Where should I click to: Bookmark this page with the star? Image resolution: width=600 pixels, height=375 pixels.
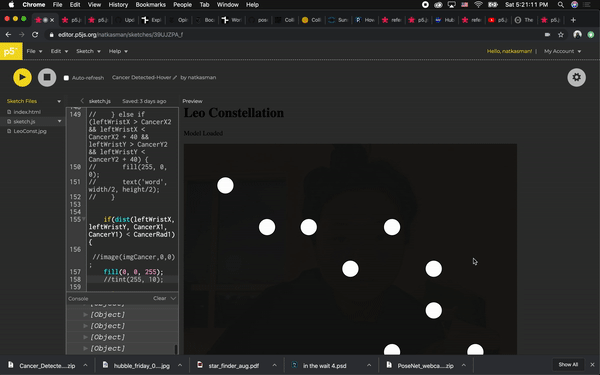click(x=561, y=35)
